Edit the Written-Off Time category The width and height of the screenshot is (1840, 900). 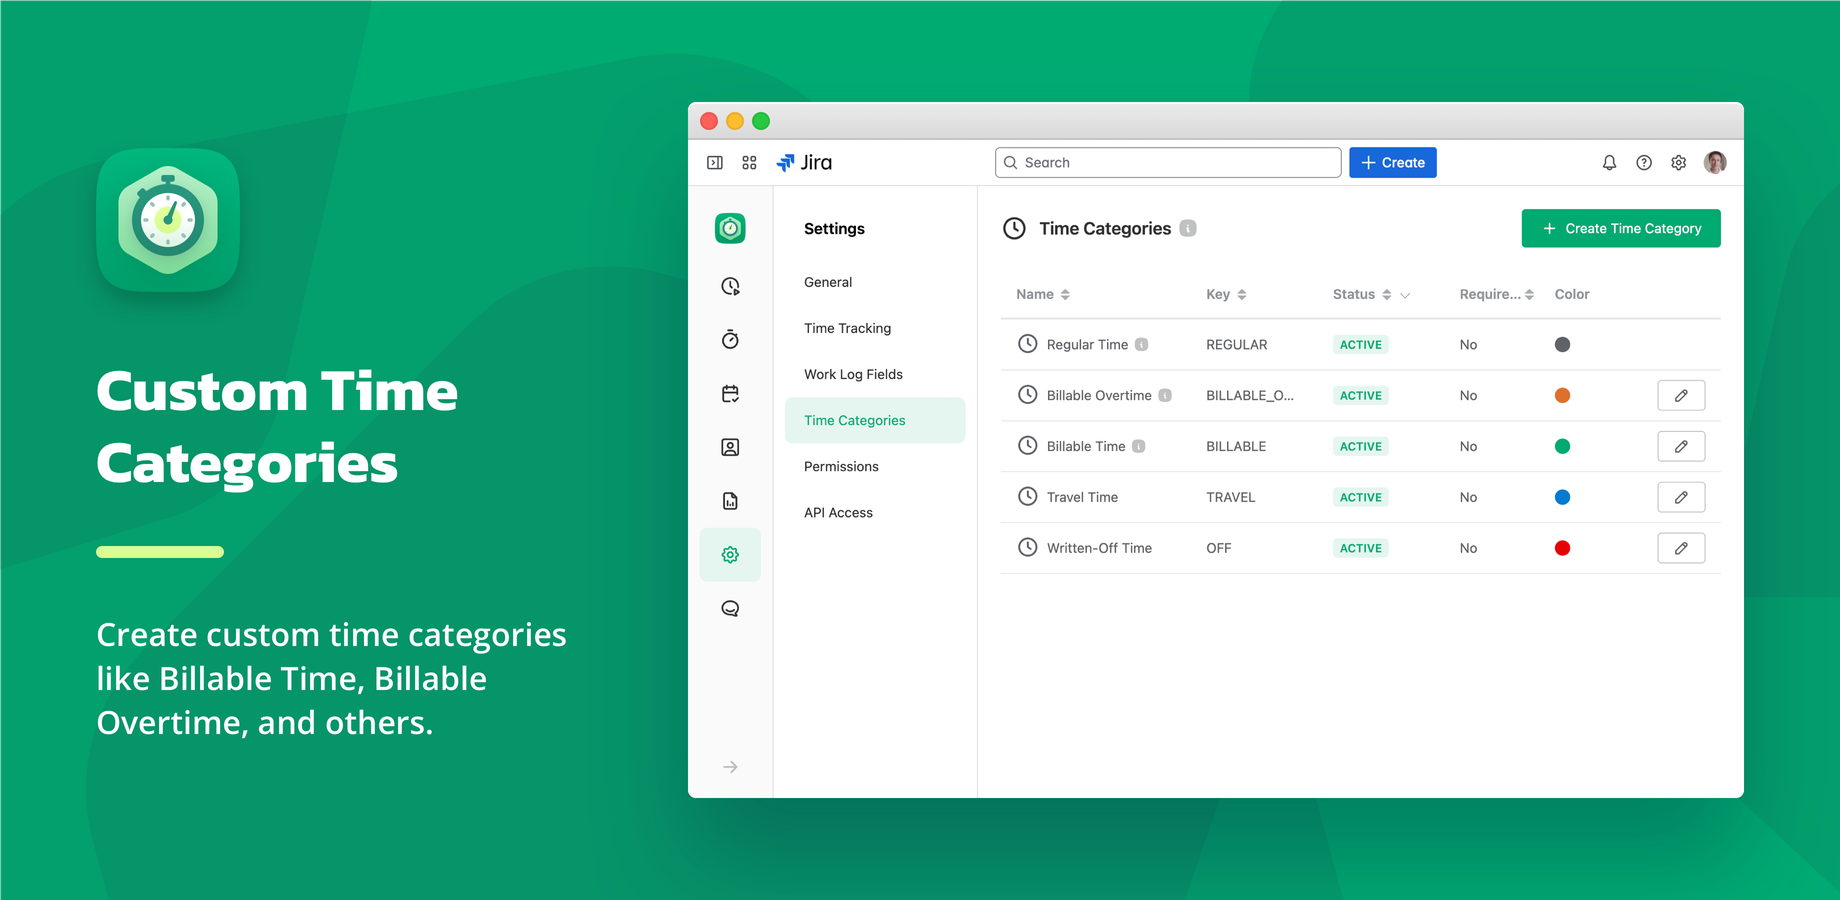1681,548
